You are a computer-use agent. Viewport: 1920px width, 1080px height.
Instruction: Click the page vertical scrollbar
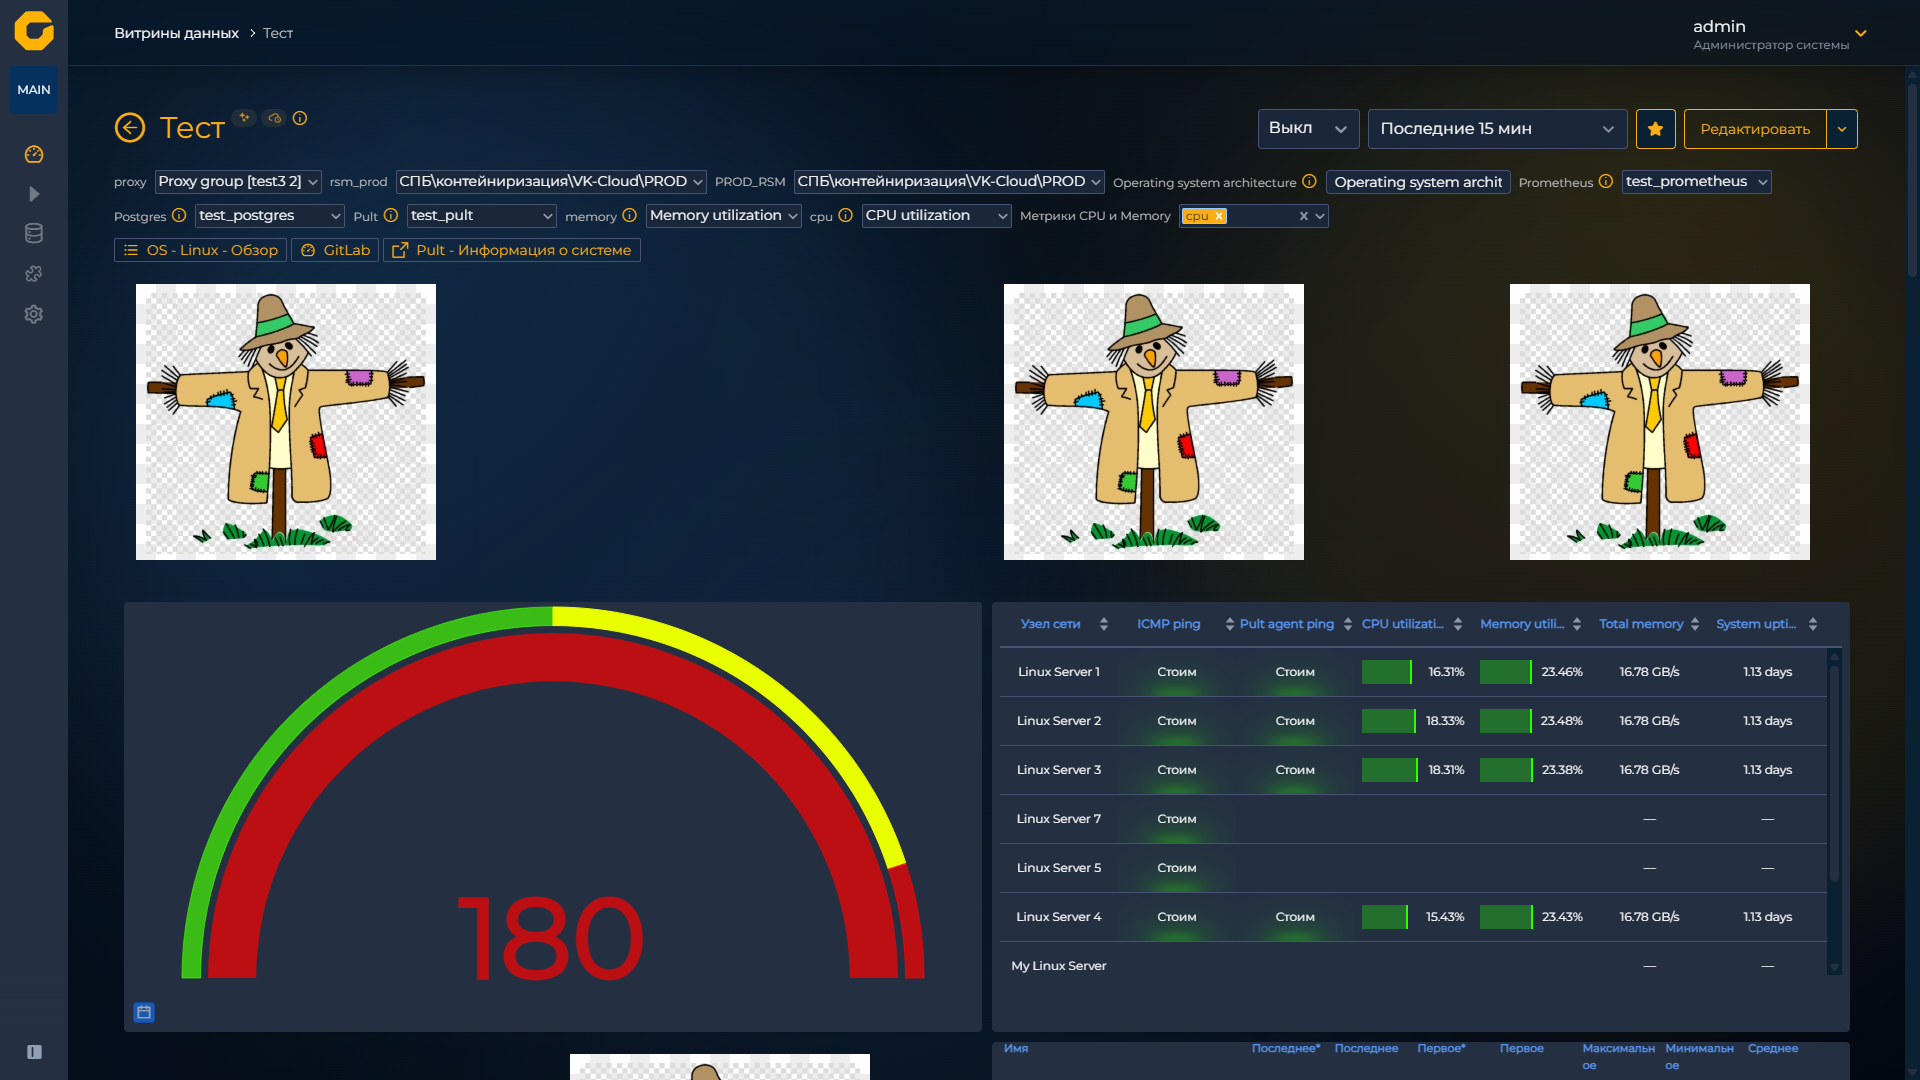coord(1912,180)
